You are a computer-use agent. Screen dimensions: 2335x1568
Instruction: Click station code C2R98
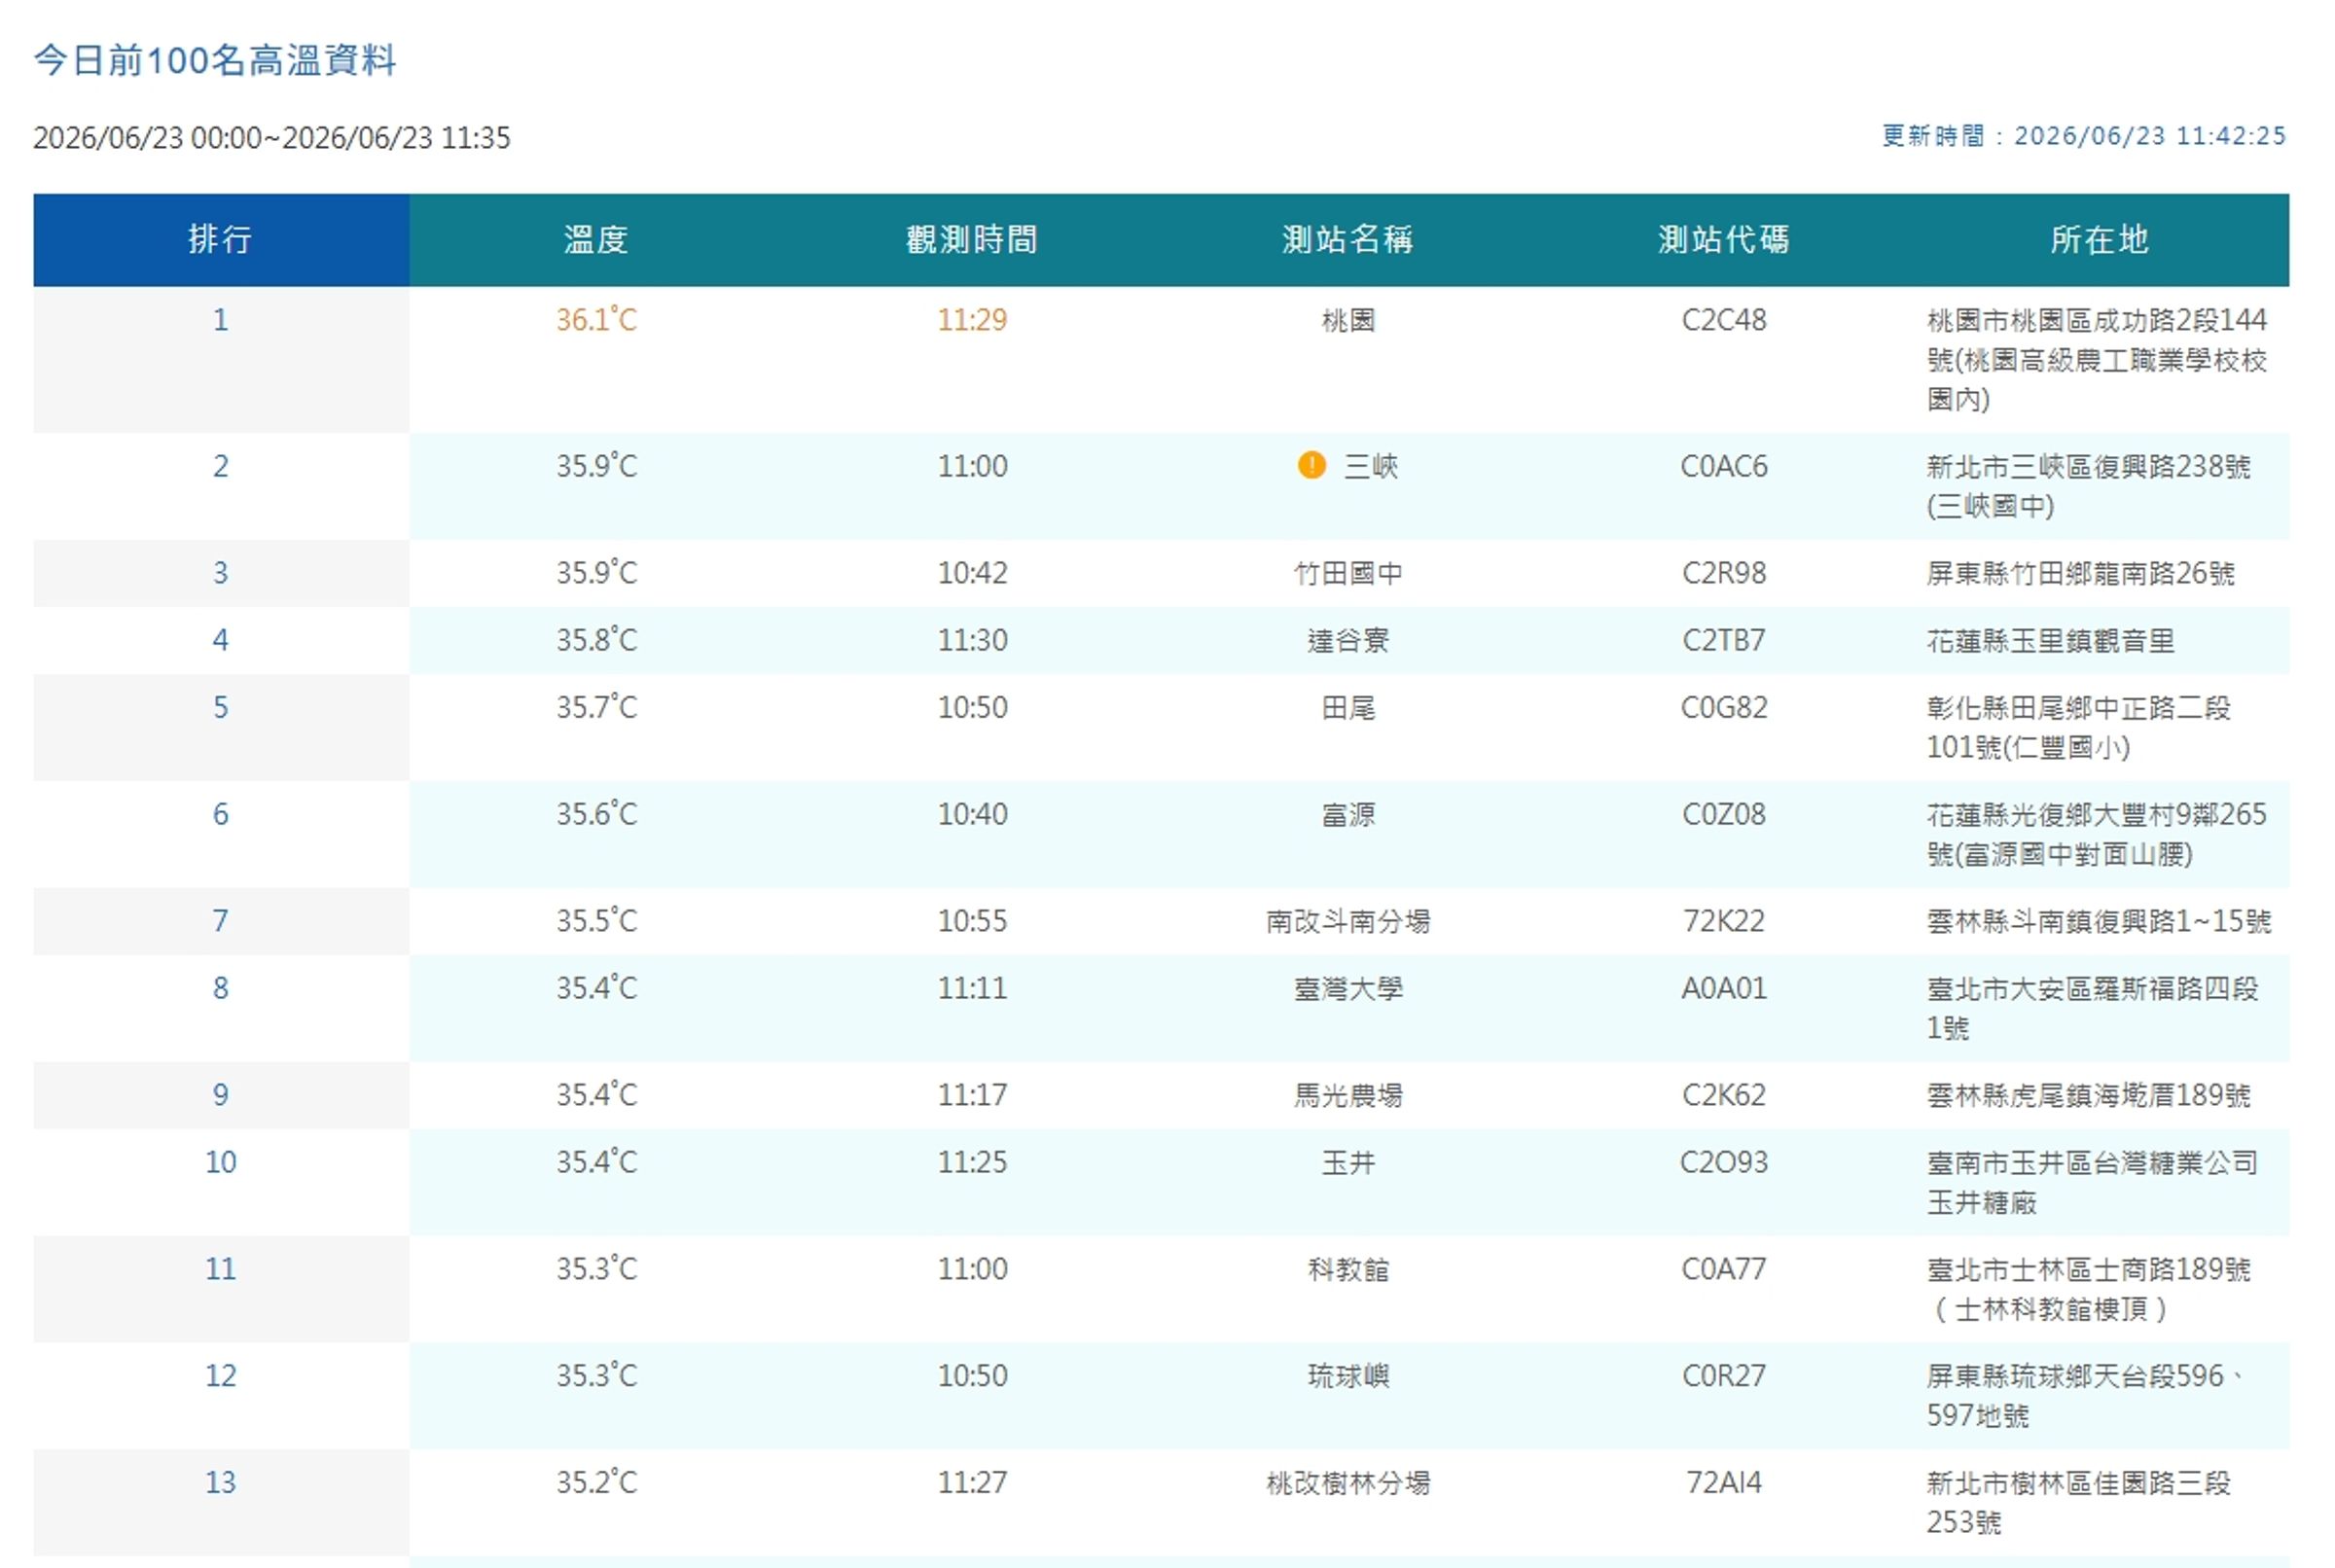click(x=1724, y=573)
